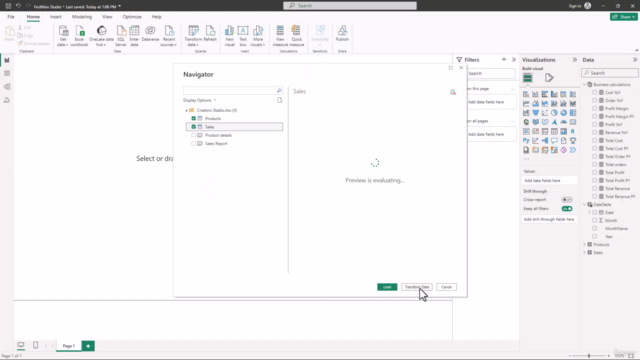640x360 pixels.
Task: Switch to the View ribbon tab
Action: pyautogui.click(x=107, y=17)
